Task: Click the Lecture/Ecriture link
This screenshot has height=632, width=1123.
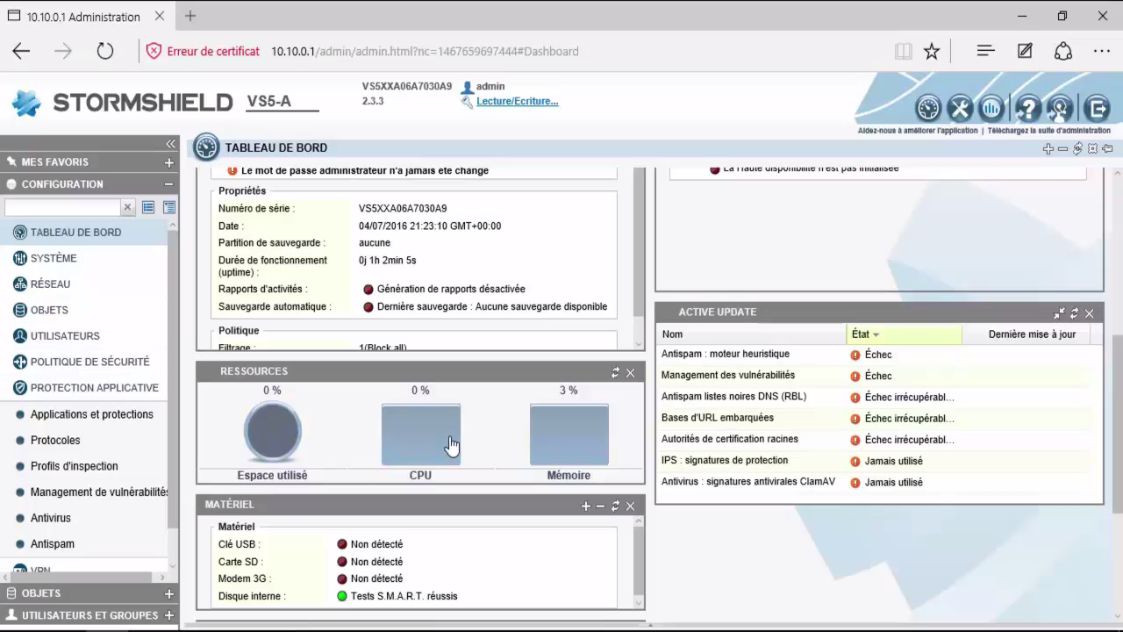Action: [x=517, y=101]
